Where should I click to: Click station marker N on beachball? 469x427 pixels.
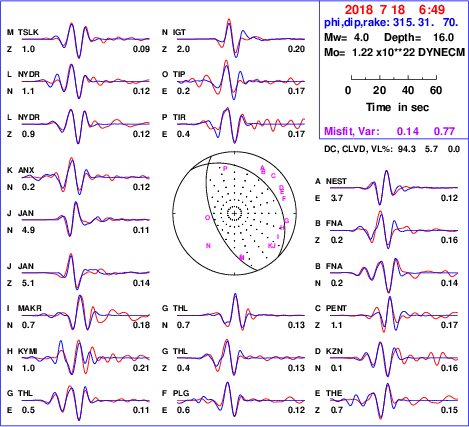click(x=208, y=246)
